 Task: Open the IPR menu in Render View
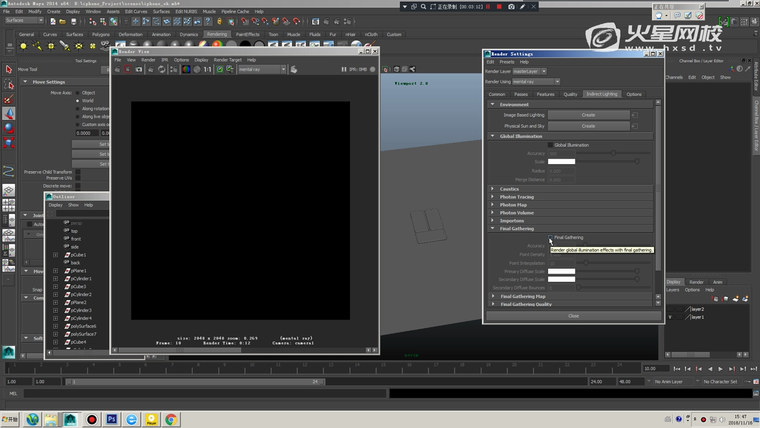[163, 60]
